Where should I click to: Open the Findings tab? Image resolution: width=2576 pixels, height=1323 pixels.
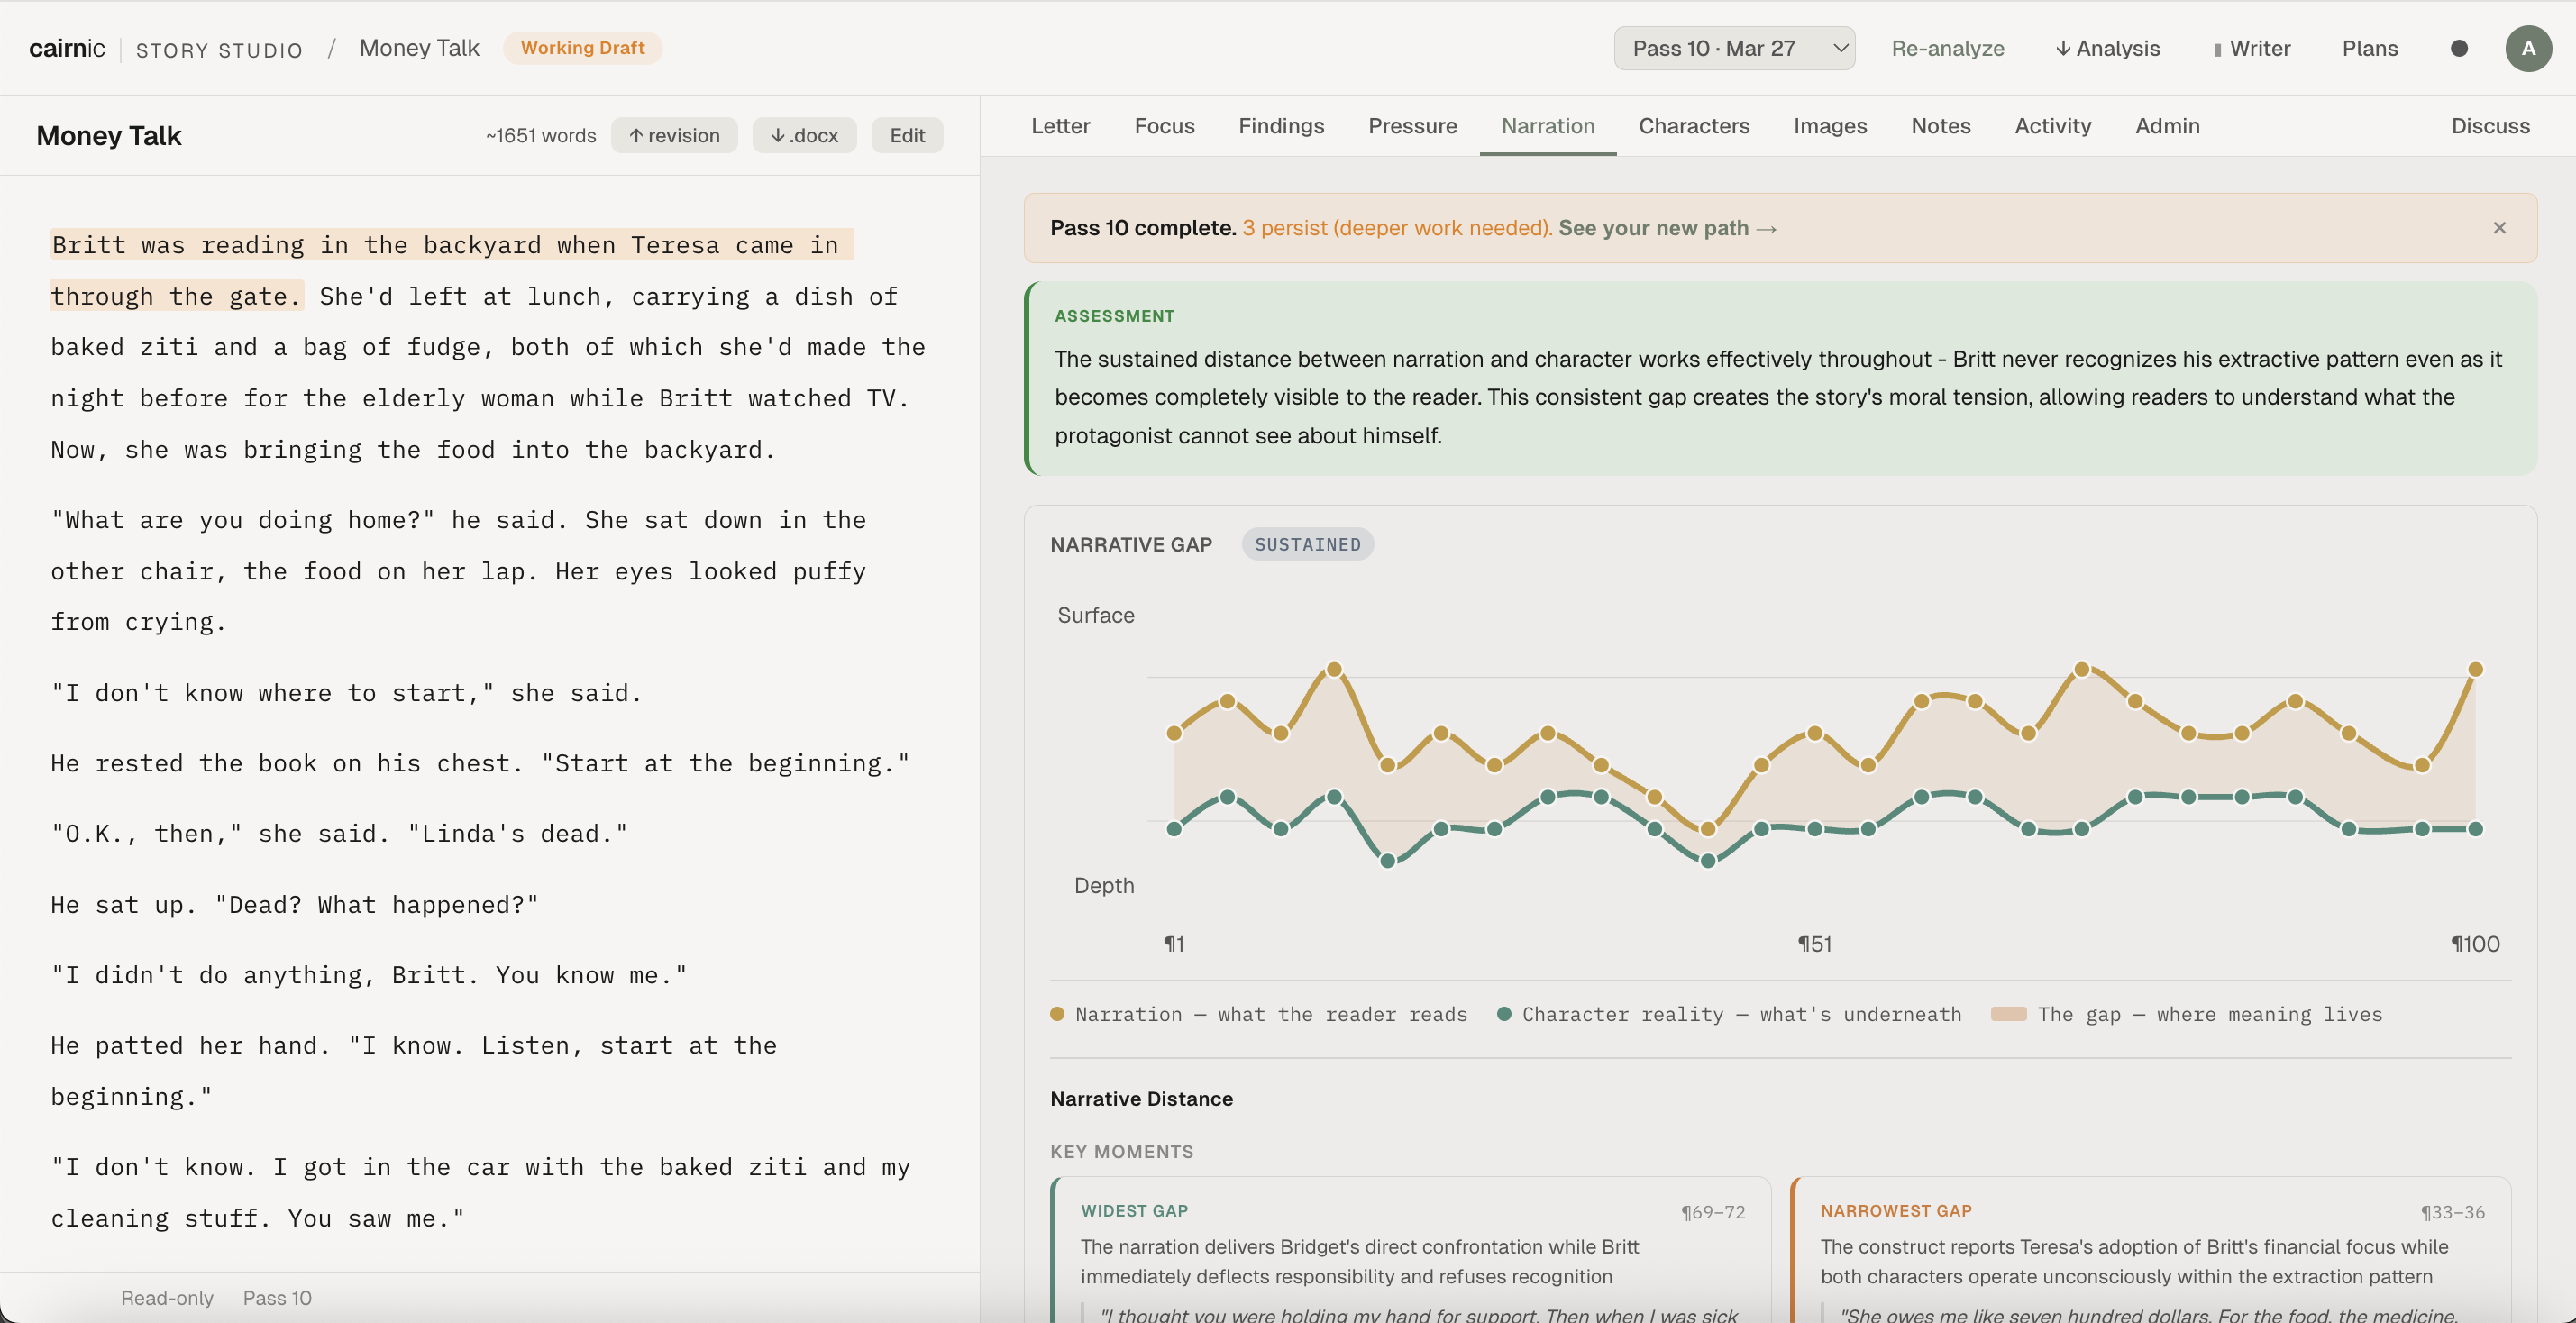pos(1280,126)
